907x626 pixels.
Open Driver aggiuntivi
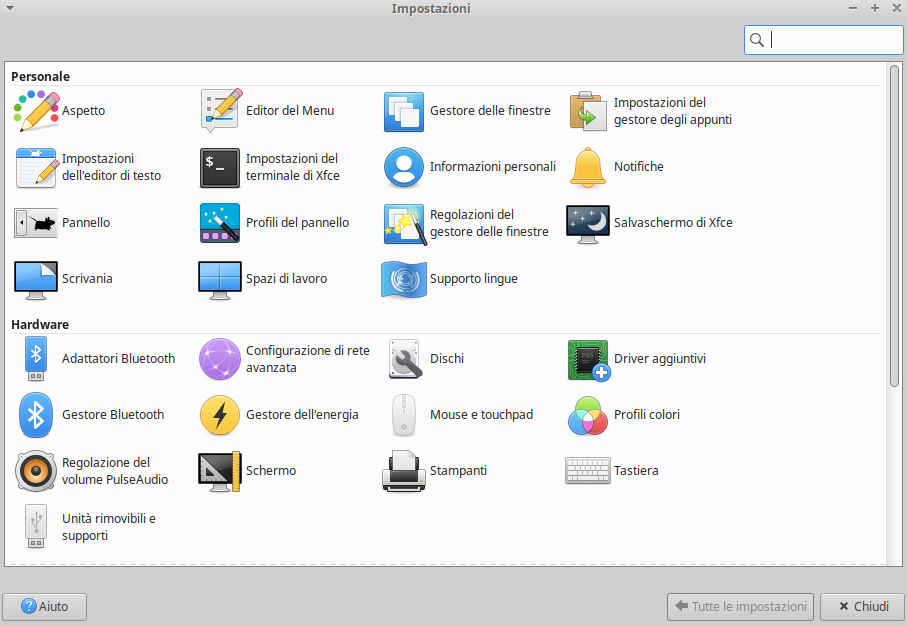(637, 359)
